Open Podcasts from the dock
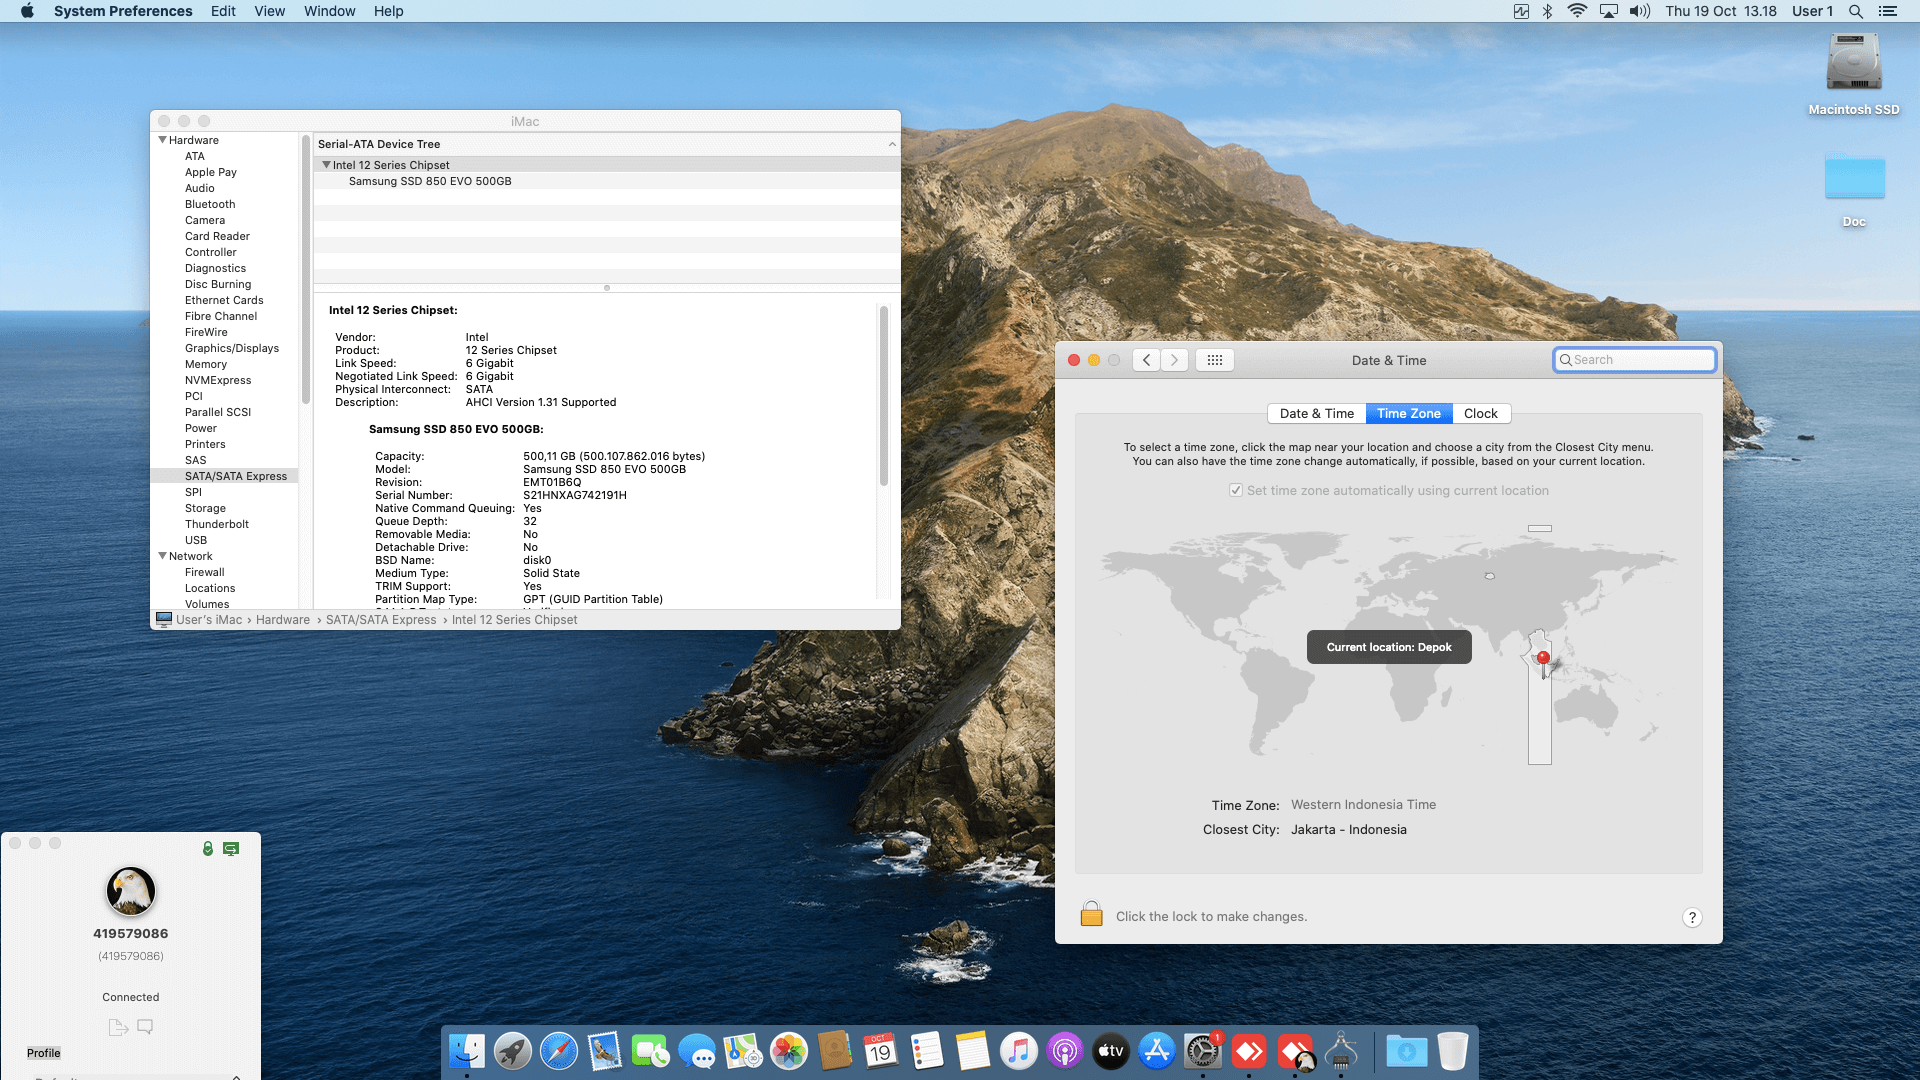 pos(1065,1051)
